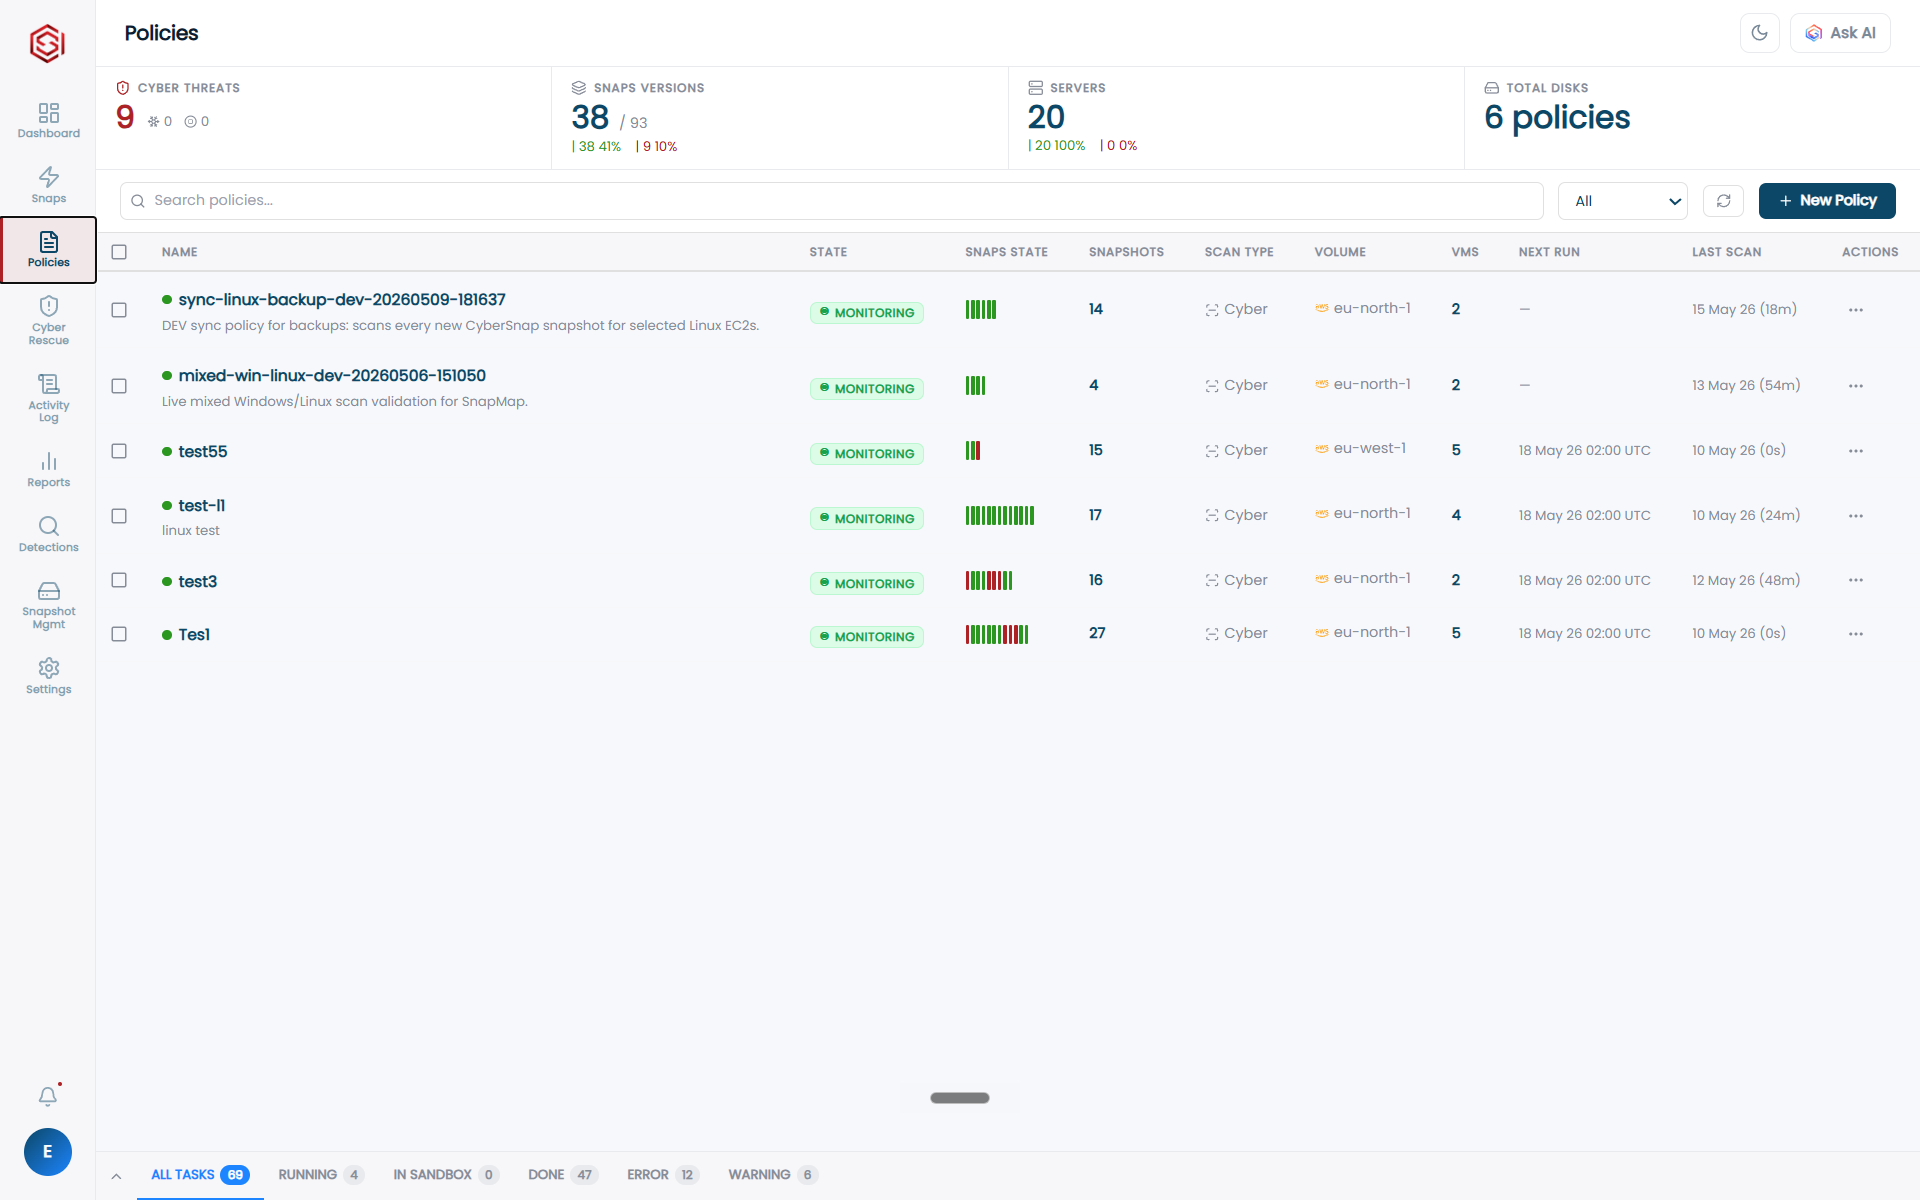The width and height of the screenshot is (1920, 1200).
Task: Click the Ask AI button
Action: [1840, 33]
